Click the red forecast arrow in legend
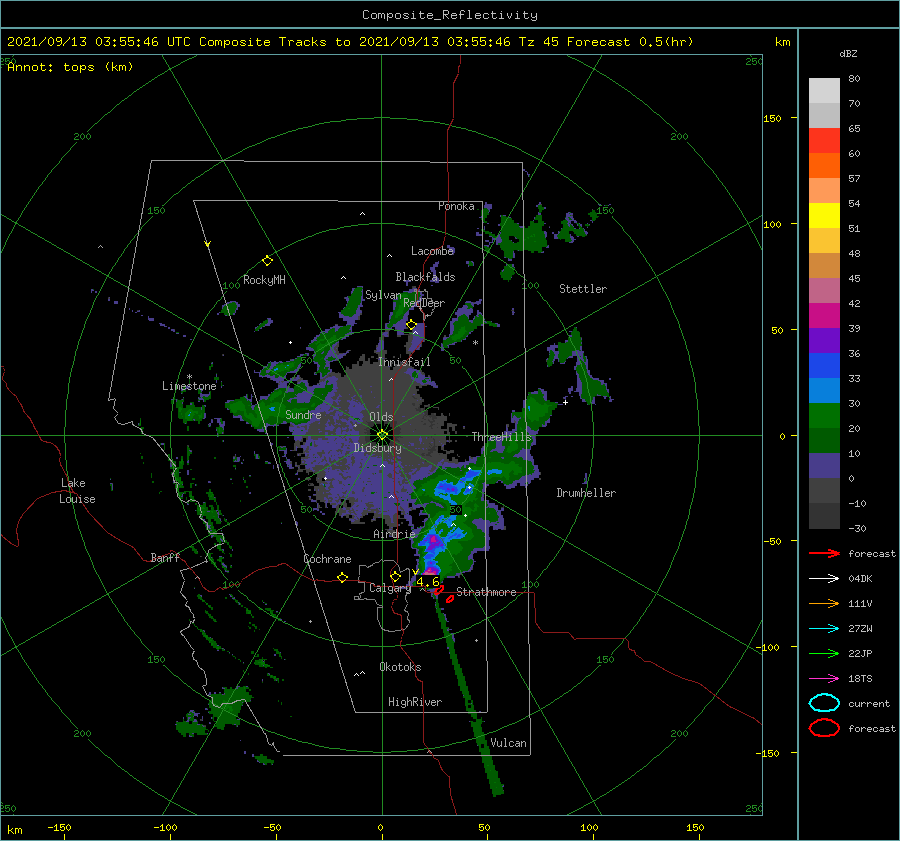 point(824,553)
